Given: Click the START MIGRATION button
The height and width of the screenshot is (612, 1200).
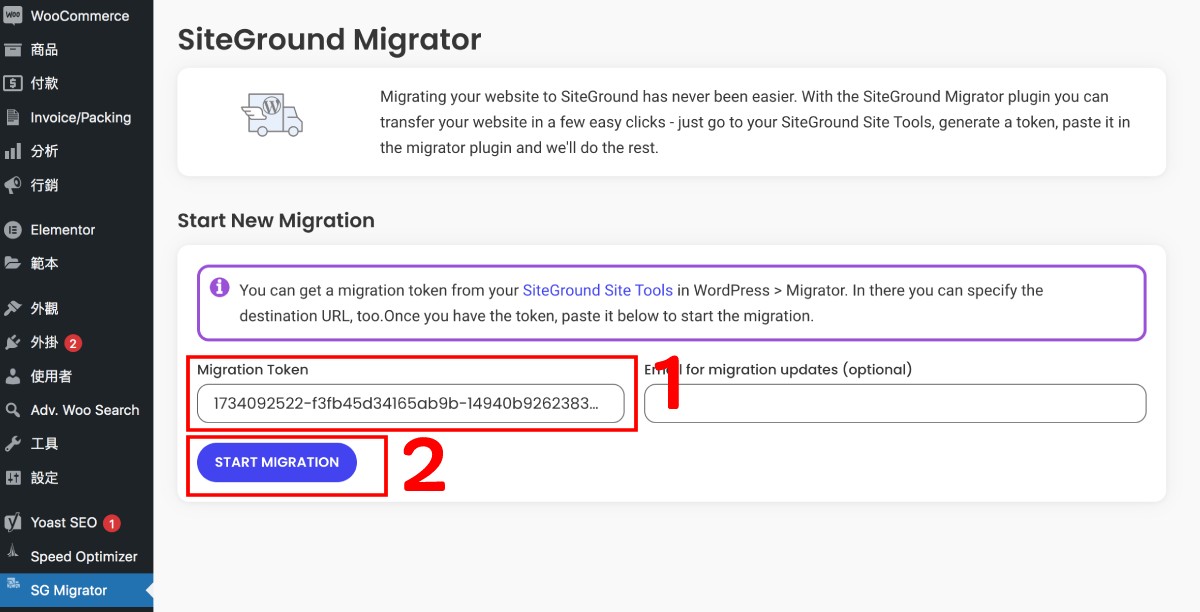Looking at the screenshot, I should tap(276, 462).
